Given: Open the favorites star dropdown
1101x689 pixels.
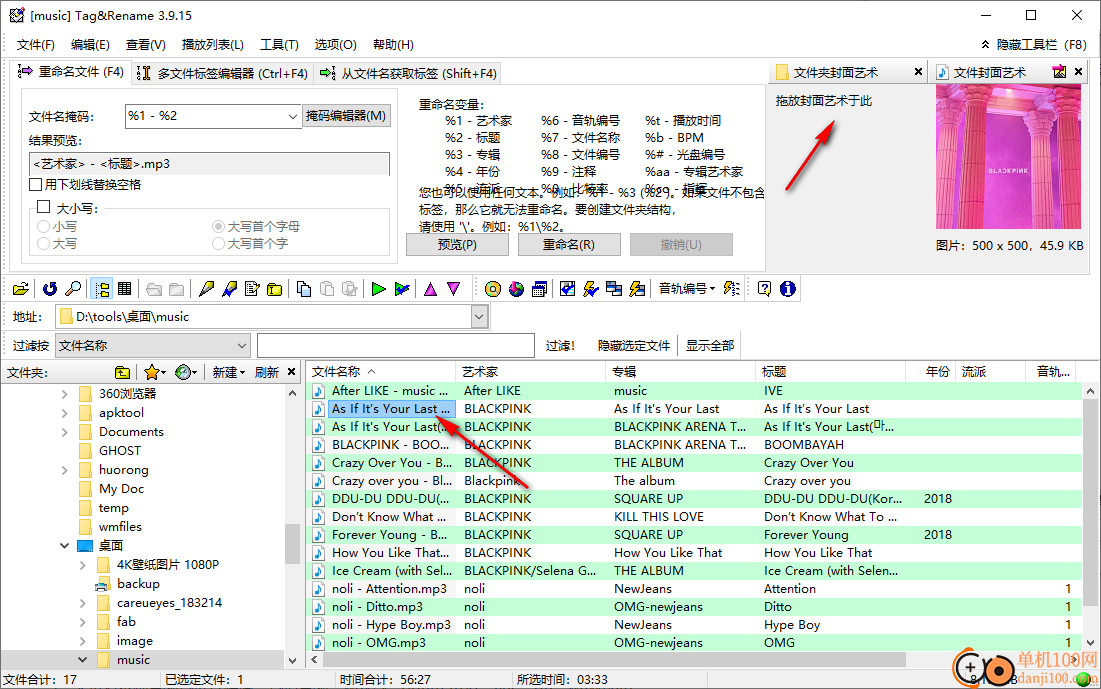Looking at the screenshot, I should (154, 372).
